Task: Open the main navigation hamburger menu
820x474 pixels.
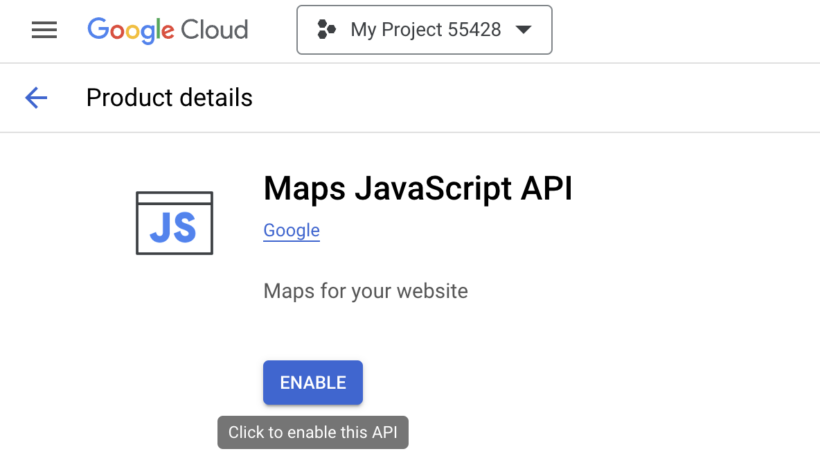Action: 44,30
